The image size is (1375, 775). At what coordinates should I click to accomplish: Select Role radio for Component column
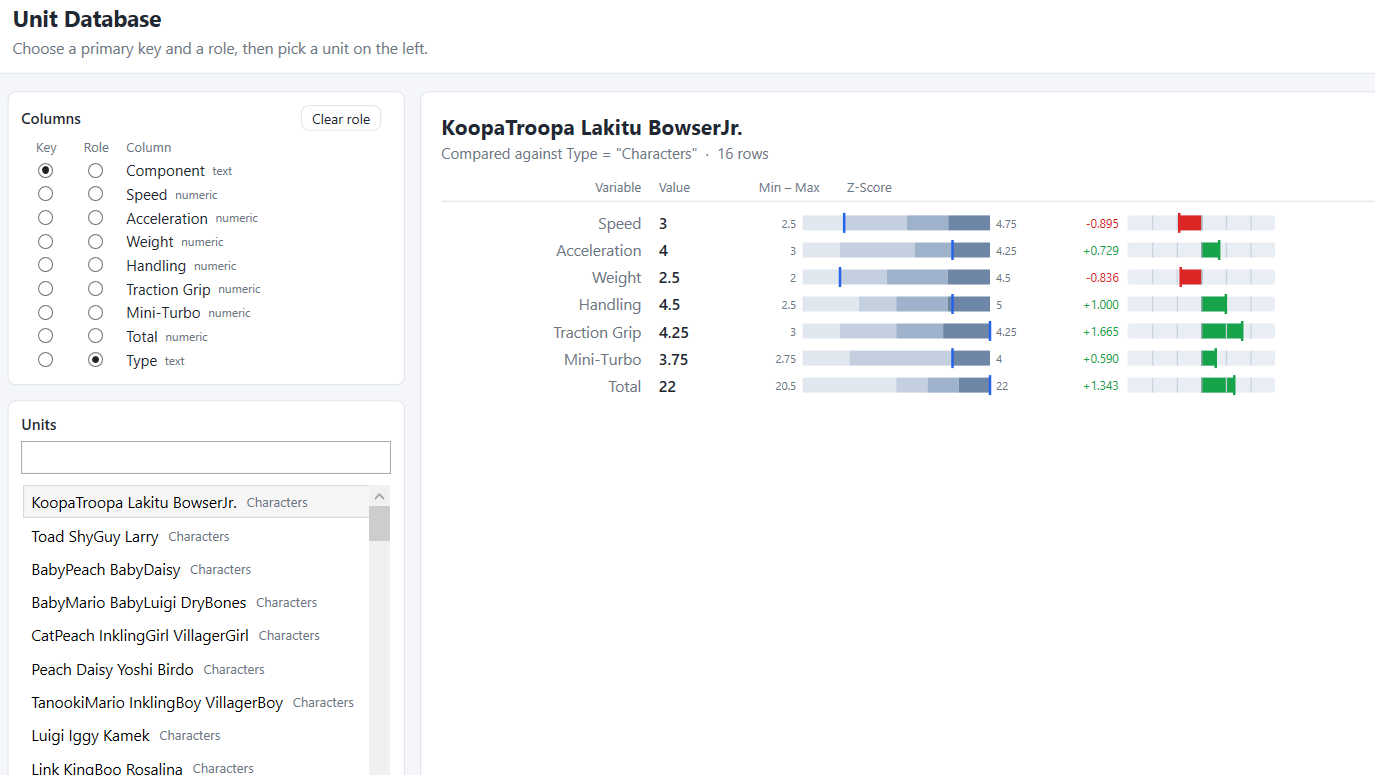click(95, 171)
